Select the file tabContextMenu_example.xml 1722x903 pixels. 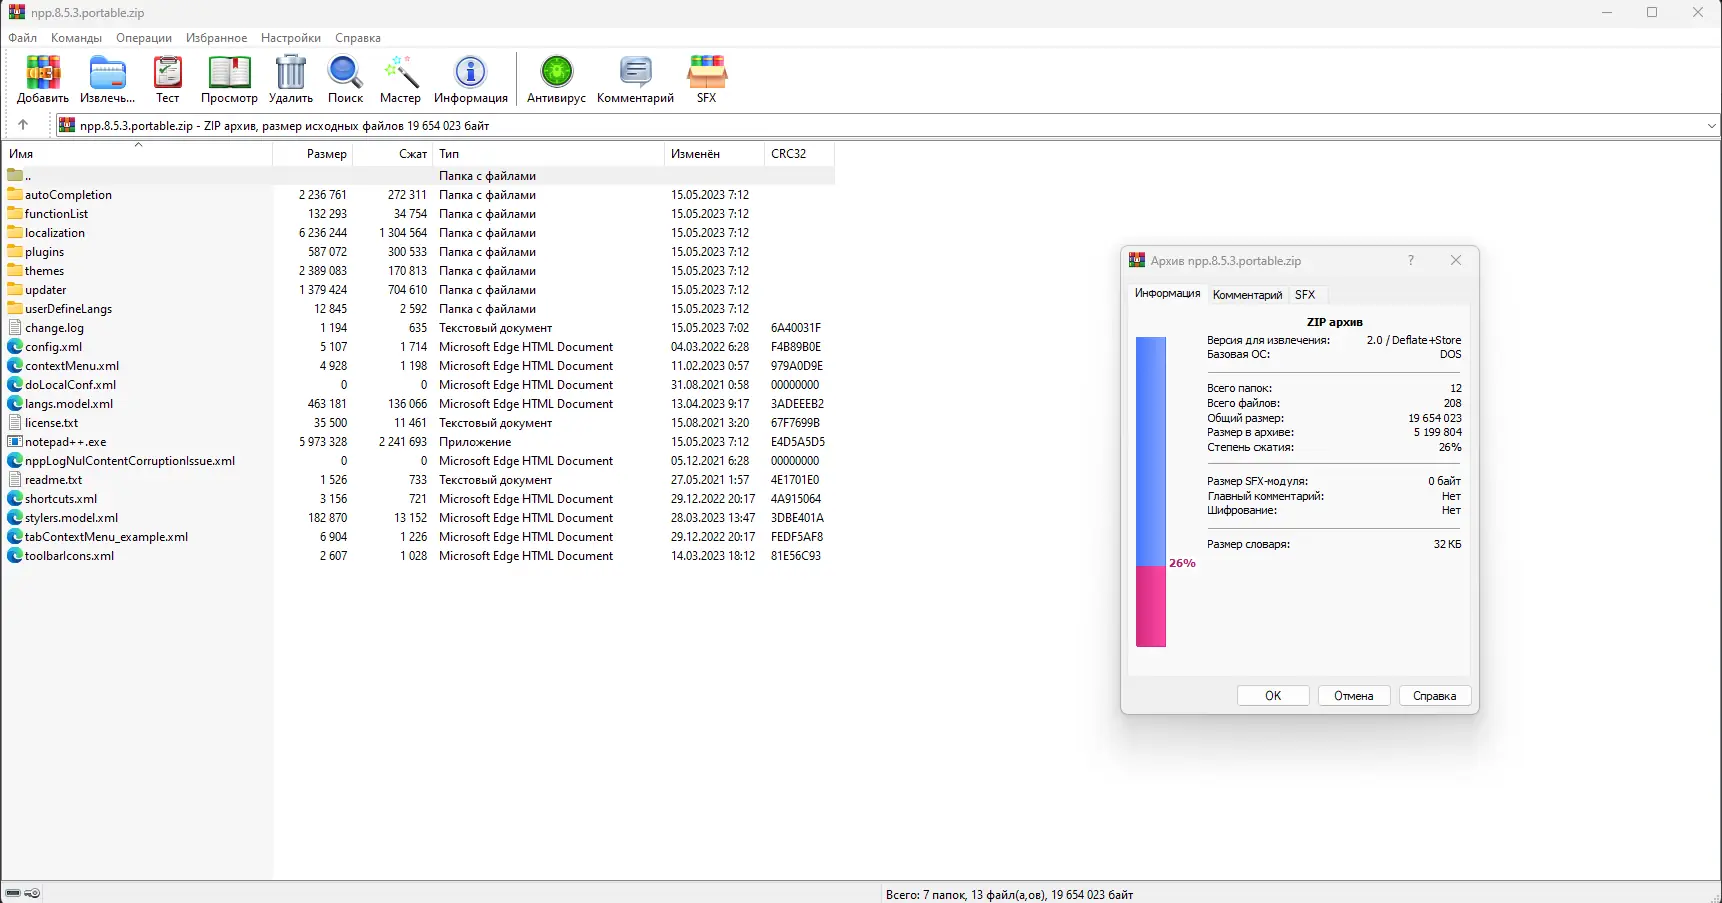pyautogui.click(x=107, y=537)
